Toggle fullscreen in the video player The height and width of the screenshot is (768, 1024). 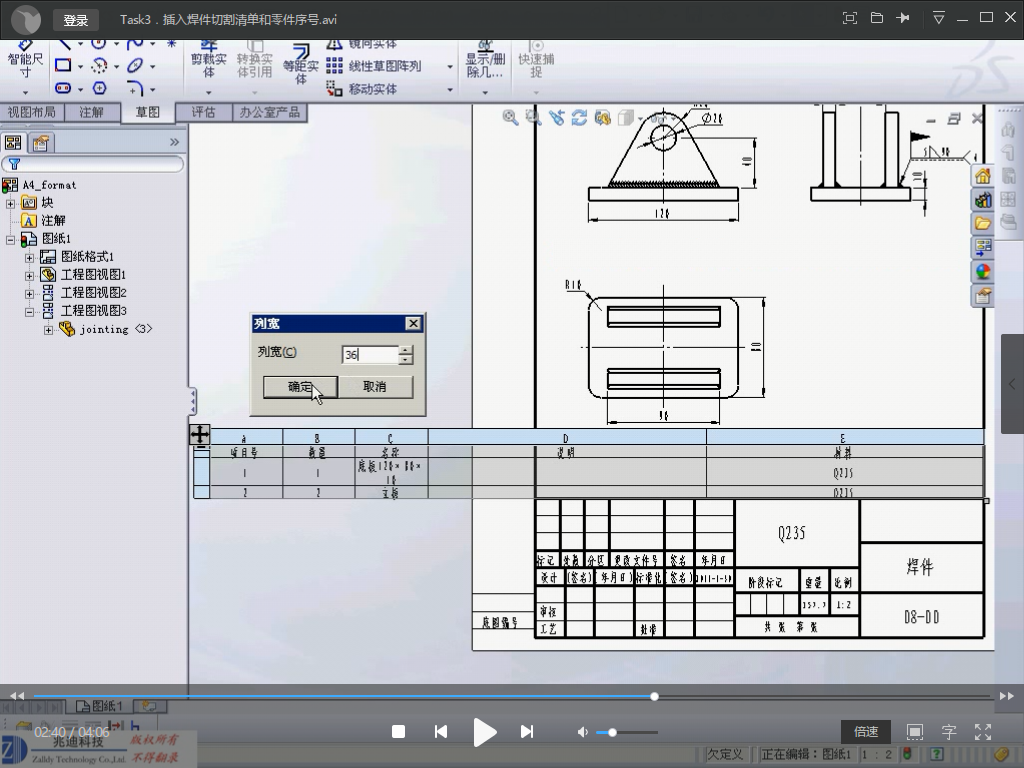click(983, 732)
